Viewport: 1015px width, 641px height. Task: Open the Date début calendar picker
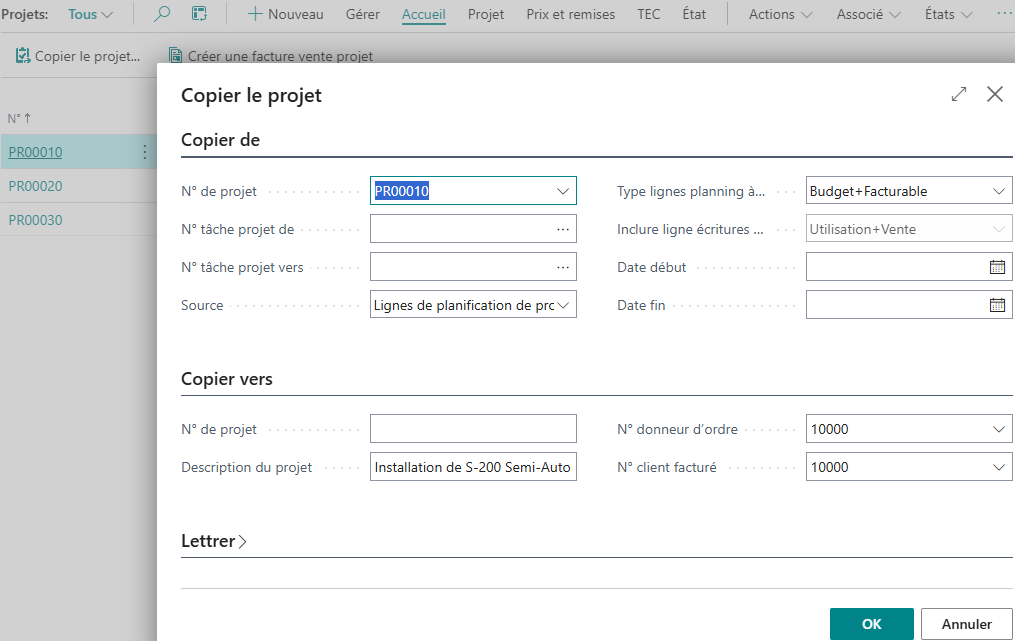click(x=997, y=267)
